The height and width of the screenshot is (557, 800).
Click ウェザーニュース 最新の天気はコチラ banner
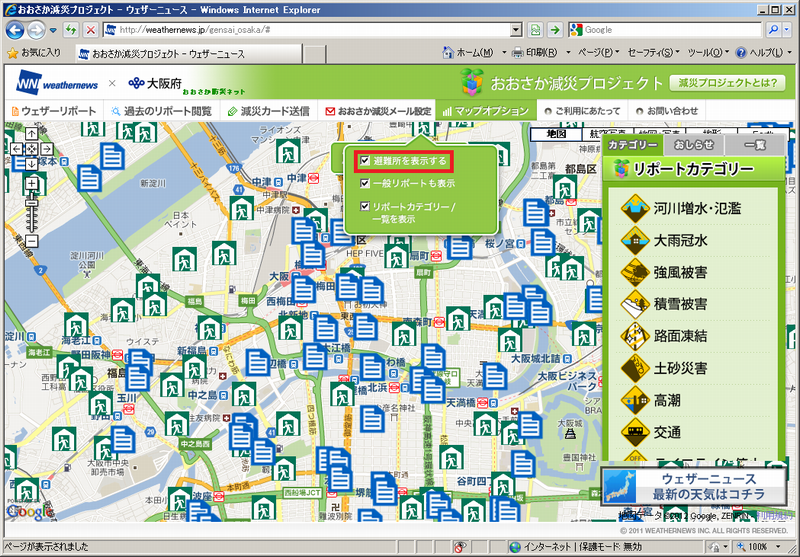point(694,487)
